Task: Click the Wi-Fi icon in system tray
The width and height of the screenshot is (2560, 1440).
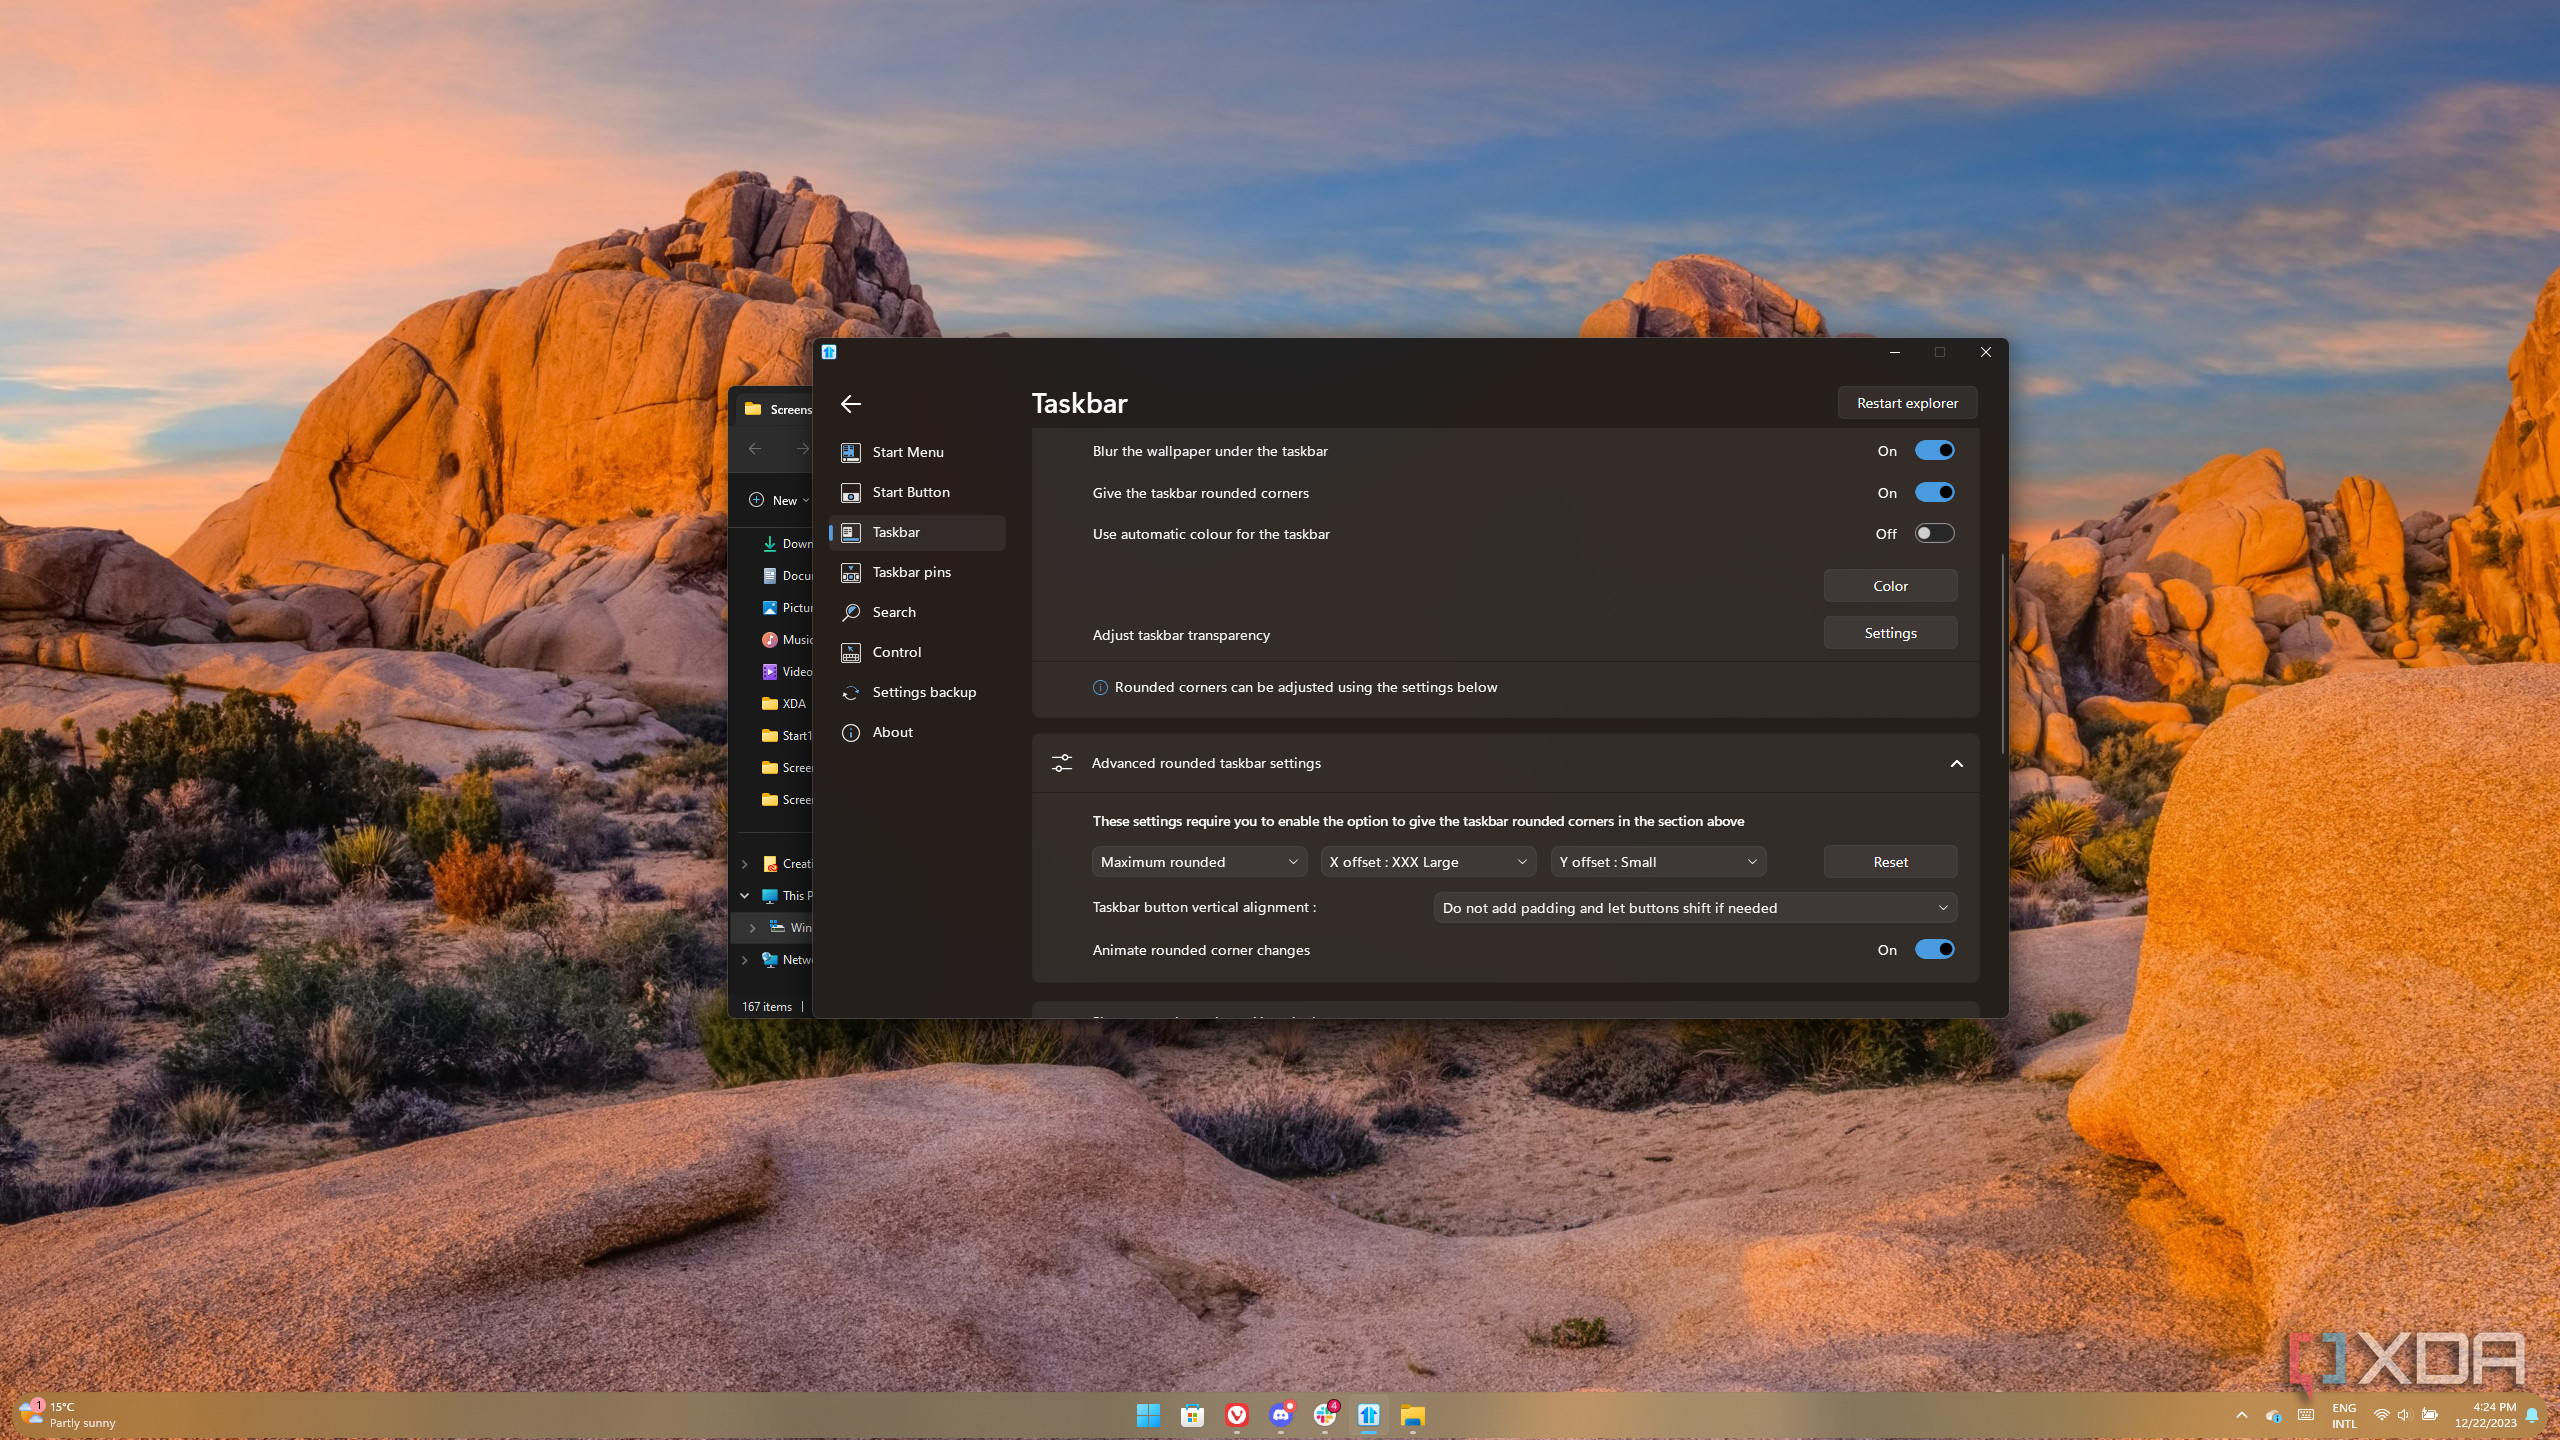Action: [2381, 1415]
